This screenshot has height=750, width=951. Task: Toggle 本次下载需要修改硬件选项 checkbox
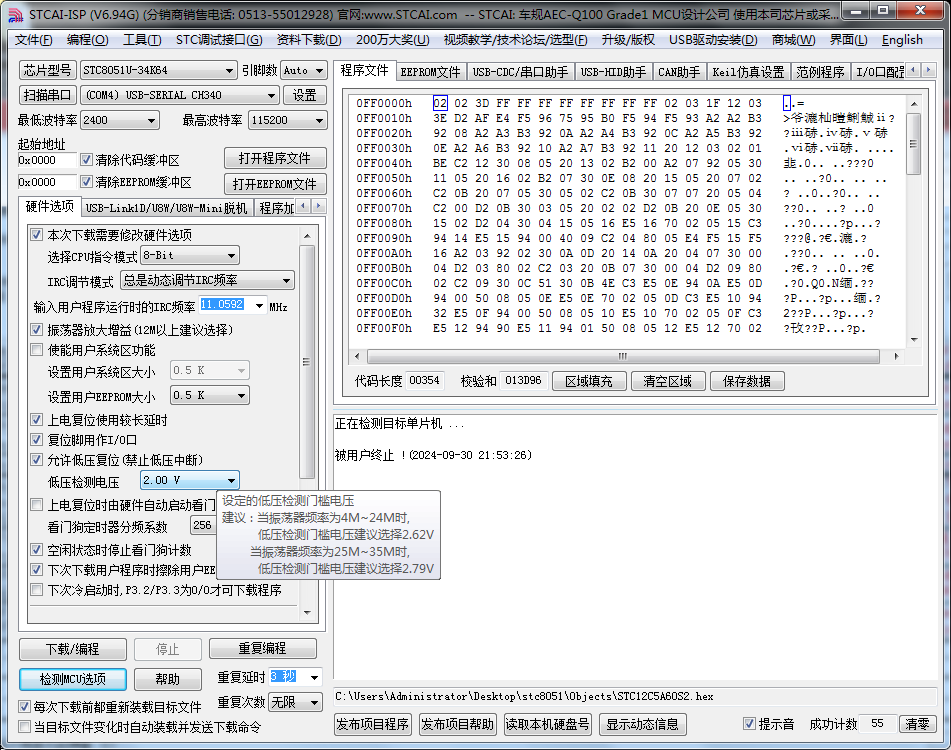click(37, 235)
